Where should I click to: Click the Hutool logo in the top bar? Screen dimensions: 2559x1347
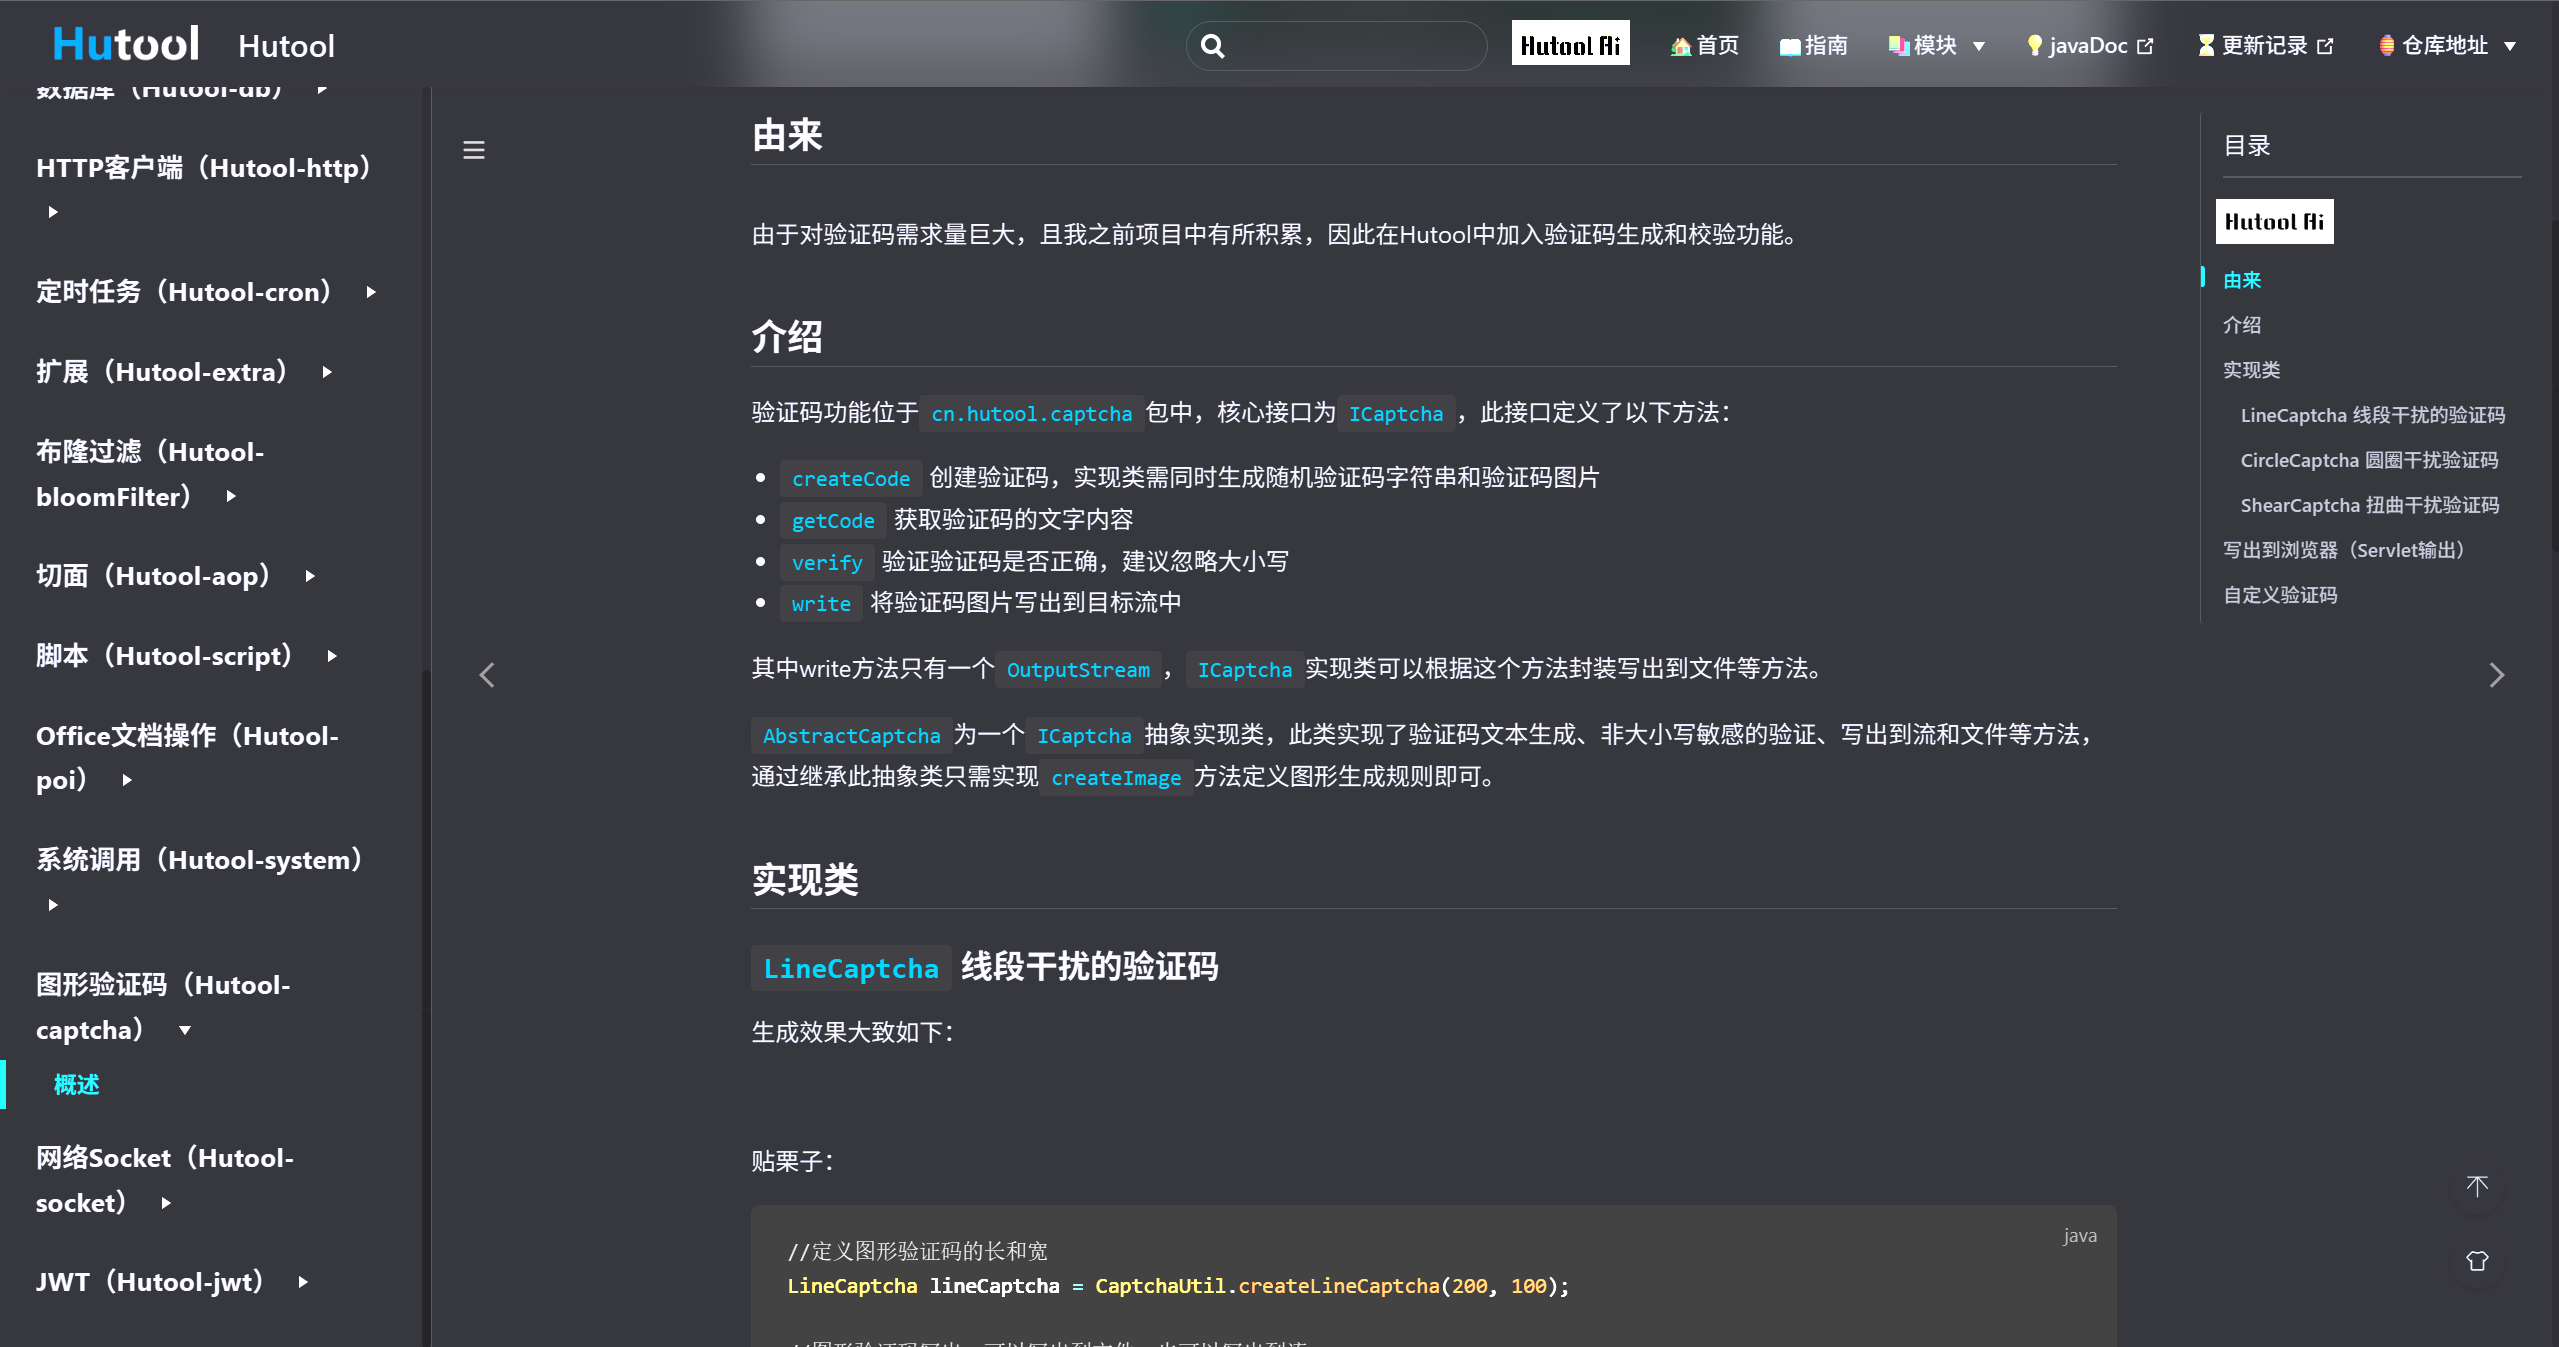[124, 42]
